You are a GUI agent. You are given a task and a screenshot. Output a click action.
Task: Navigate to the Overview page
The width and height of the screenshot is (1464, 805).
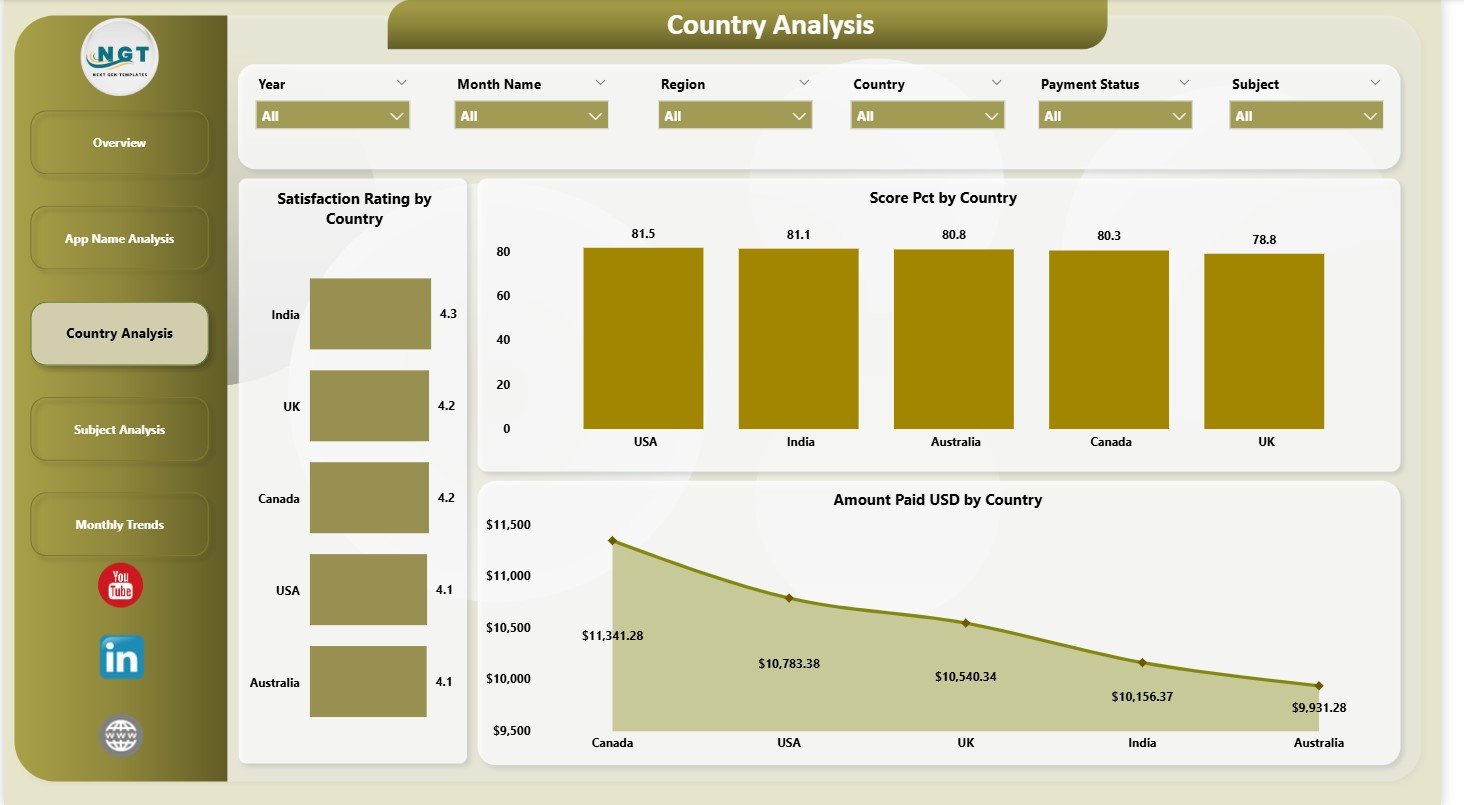pos(119,142)
